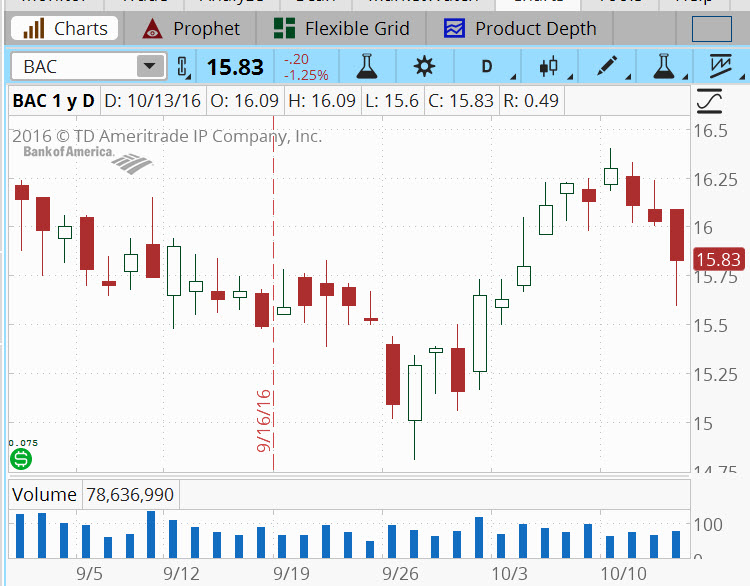Viewport: 750px width, 586px height.
Task: Click the 9/12 date axis label
Action: pos(181,574)
